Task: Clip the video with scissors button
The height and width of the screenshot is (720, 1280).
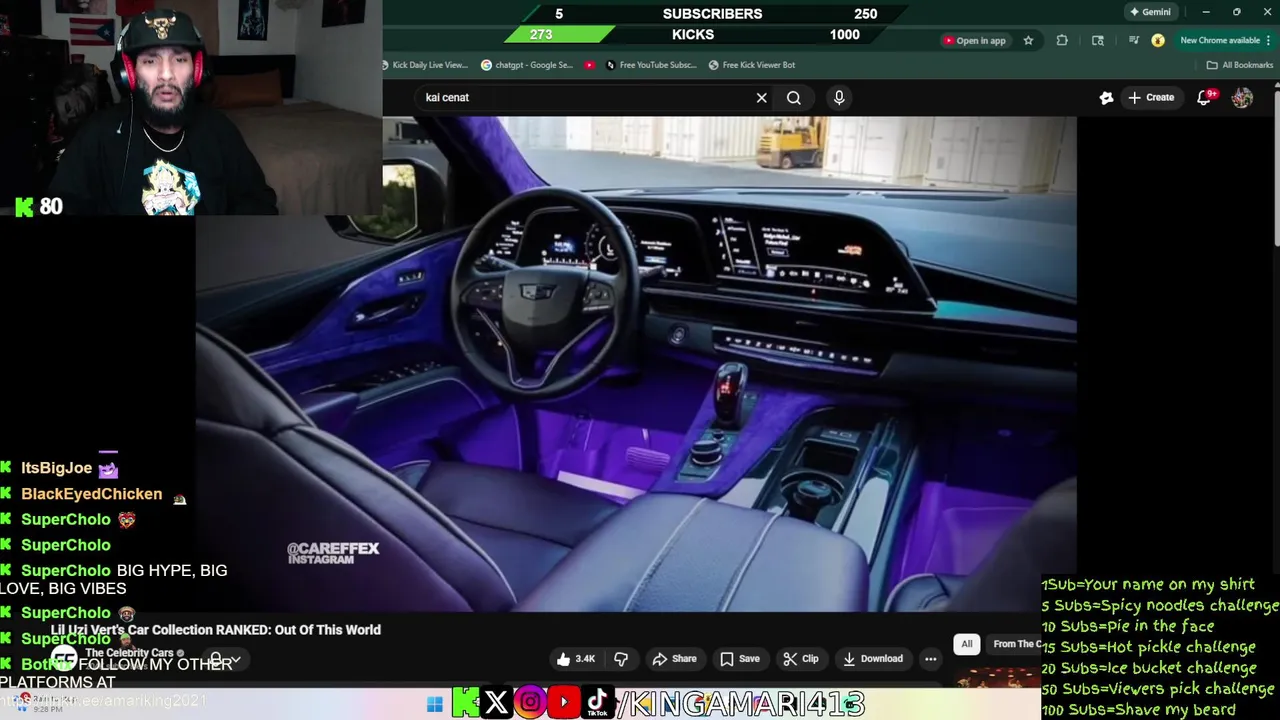Action: pos(800,659)
